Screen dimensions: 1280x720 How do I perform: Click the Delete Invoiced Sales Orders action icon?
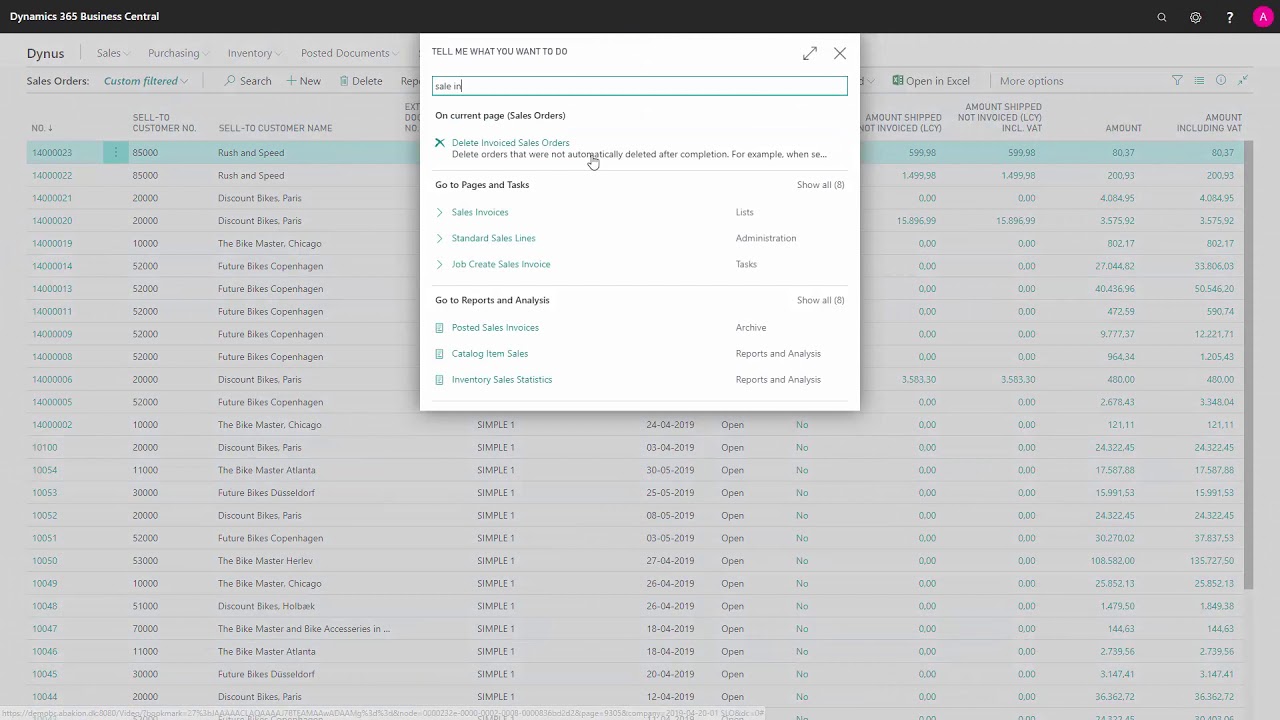click(x=440, y=143)
